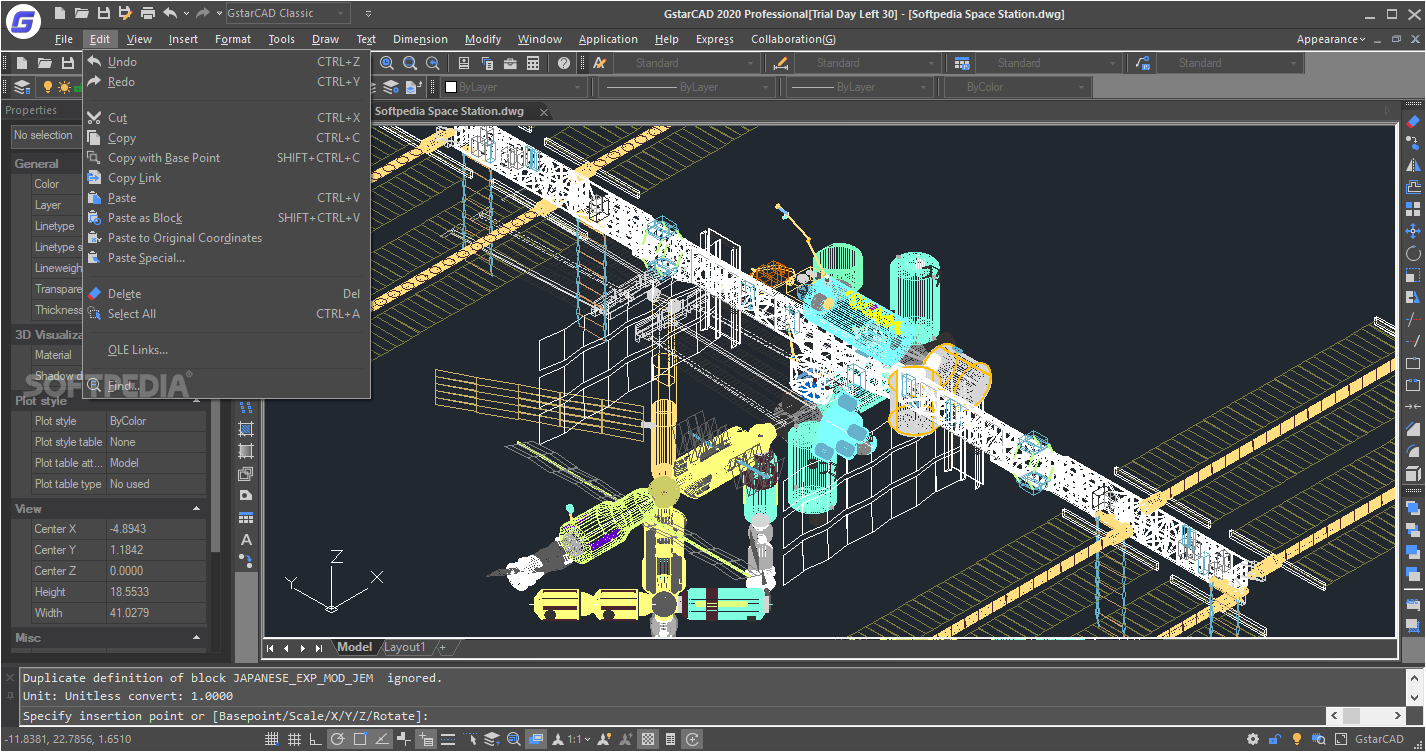Image resolution: width=1426 pixels, height=752 pixels.
Task: Click the Zoom Realtime magnifier icon
Action: coord(387,63)
